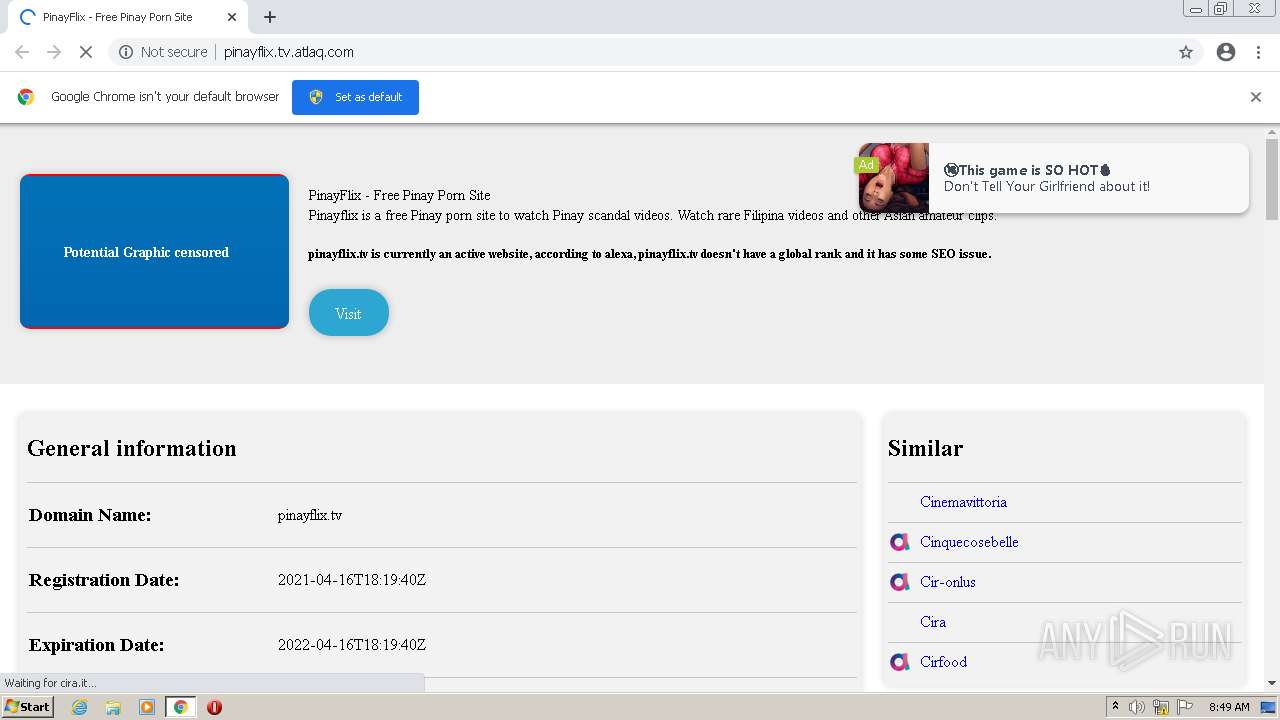Open Internet Explorer from taskbar
The height and width of the screenshot is (720, 1280).
tap(80, 707)
